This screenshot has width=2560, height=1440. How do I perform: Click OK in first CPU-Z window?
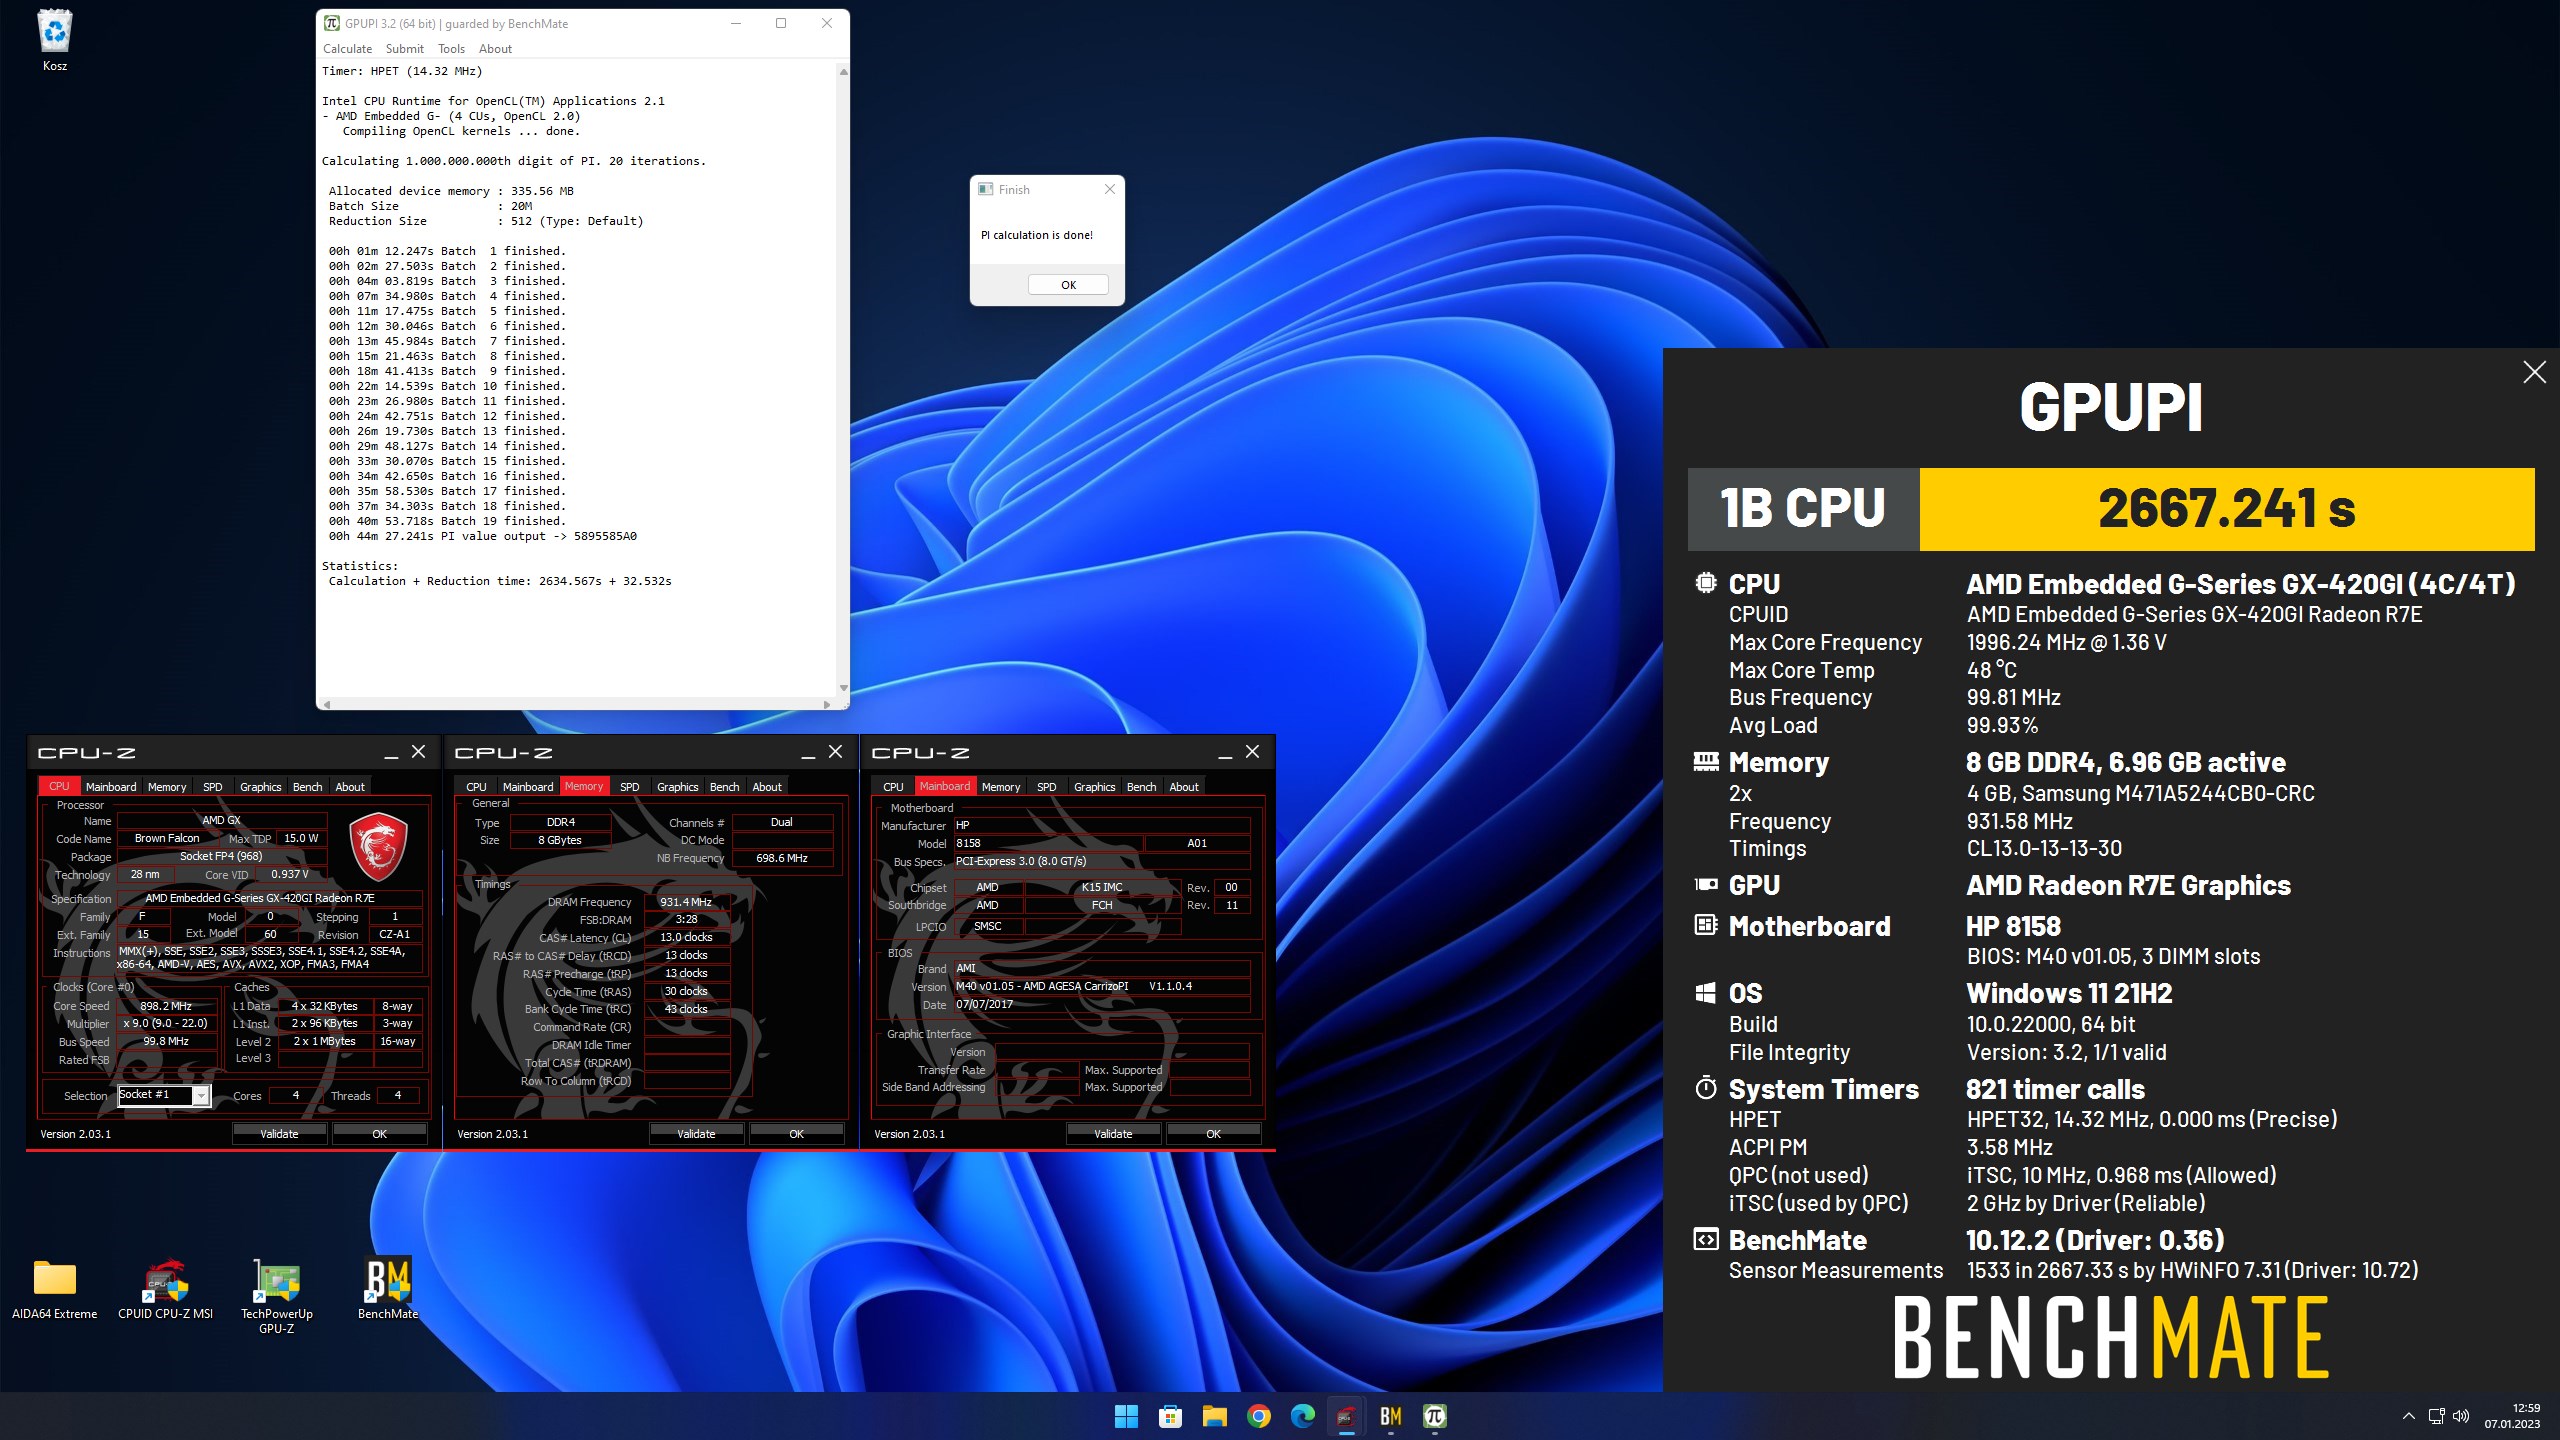[x=379, y=1134]
